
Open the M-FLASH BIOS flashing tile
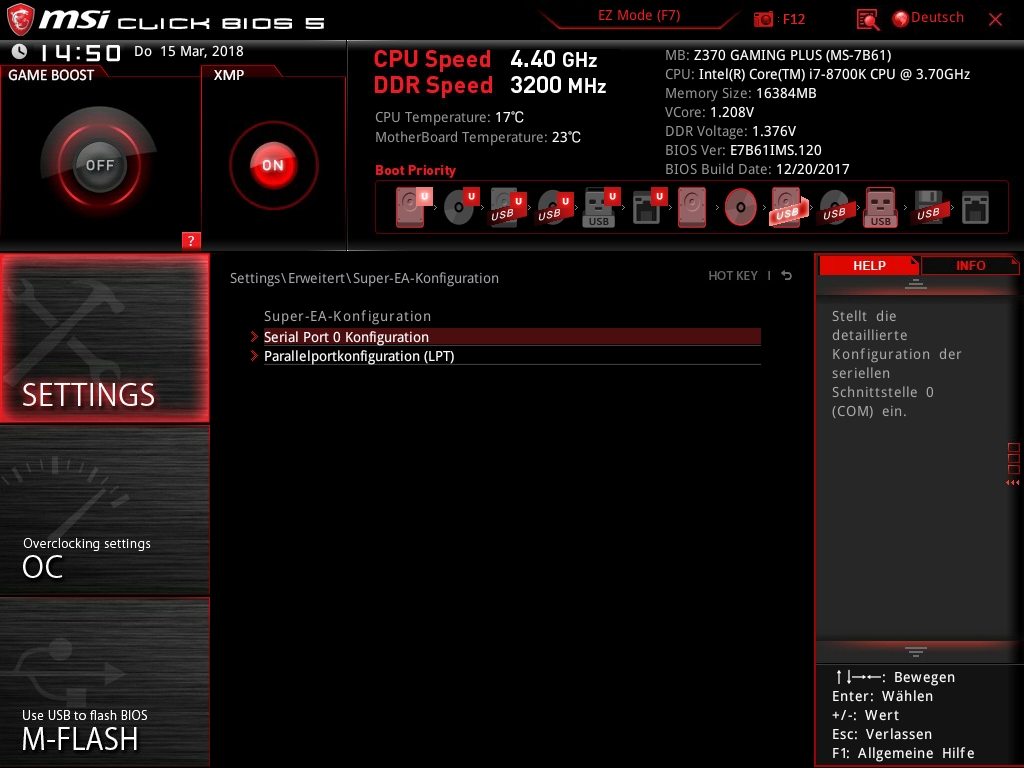104,682
